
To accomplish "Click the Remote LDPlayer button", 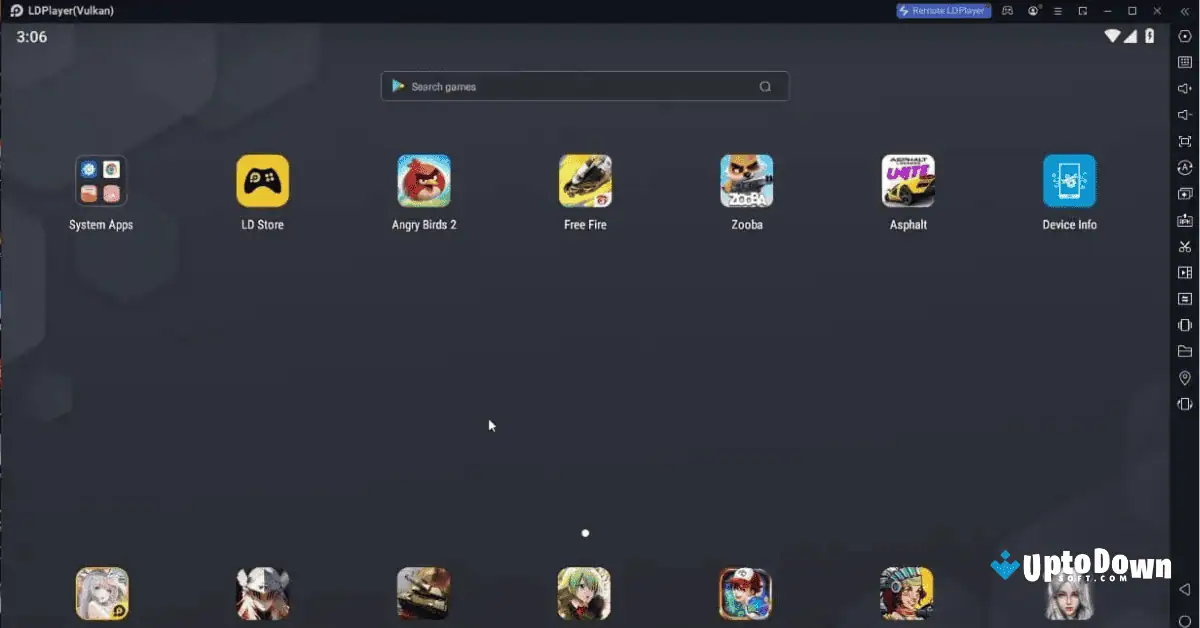I will point(941,10).
